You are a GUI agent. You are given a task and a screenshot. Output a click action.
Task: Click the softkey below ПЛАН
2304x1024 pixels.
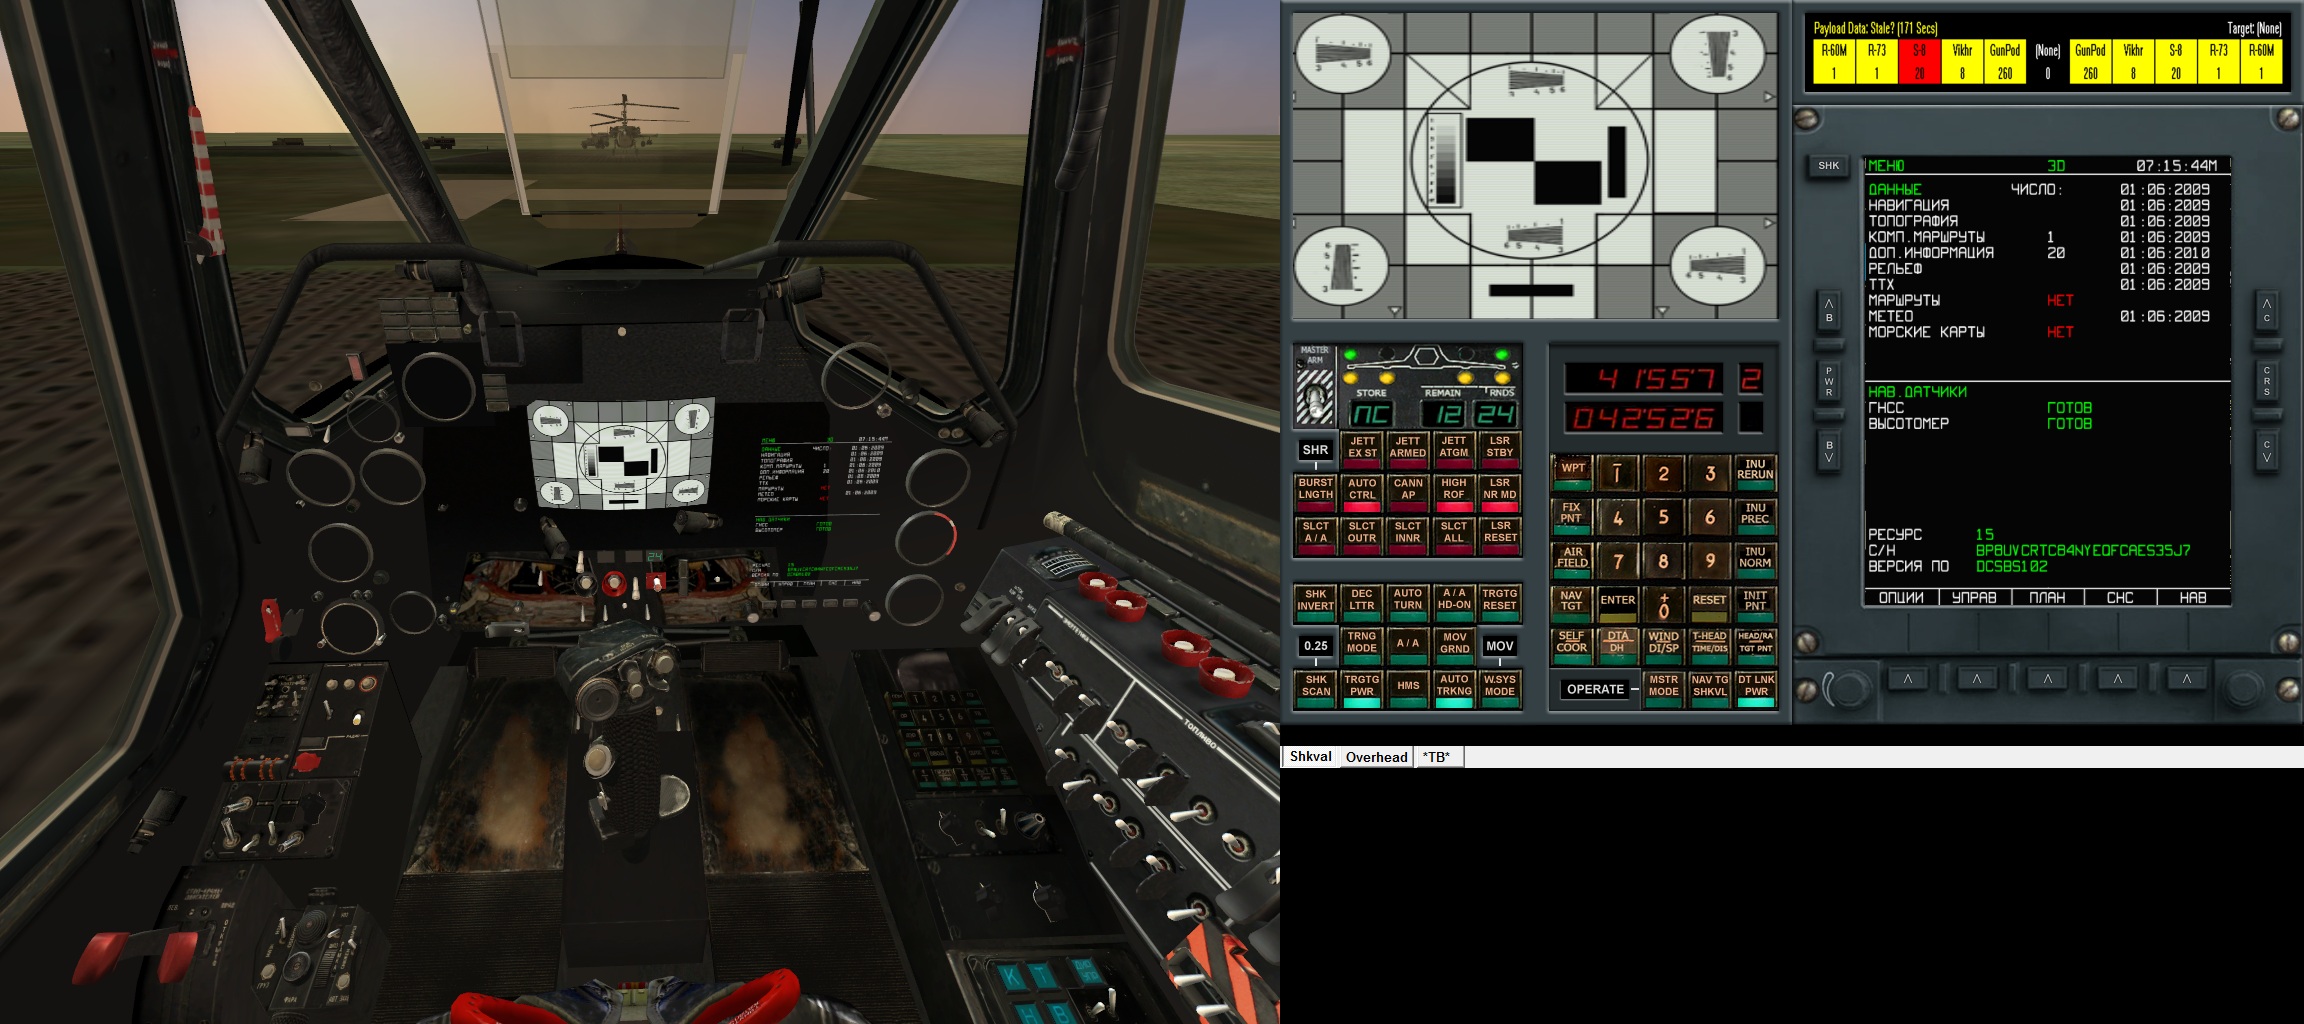(2047, 680)
